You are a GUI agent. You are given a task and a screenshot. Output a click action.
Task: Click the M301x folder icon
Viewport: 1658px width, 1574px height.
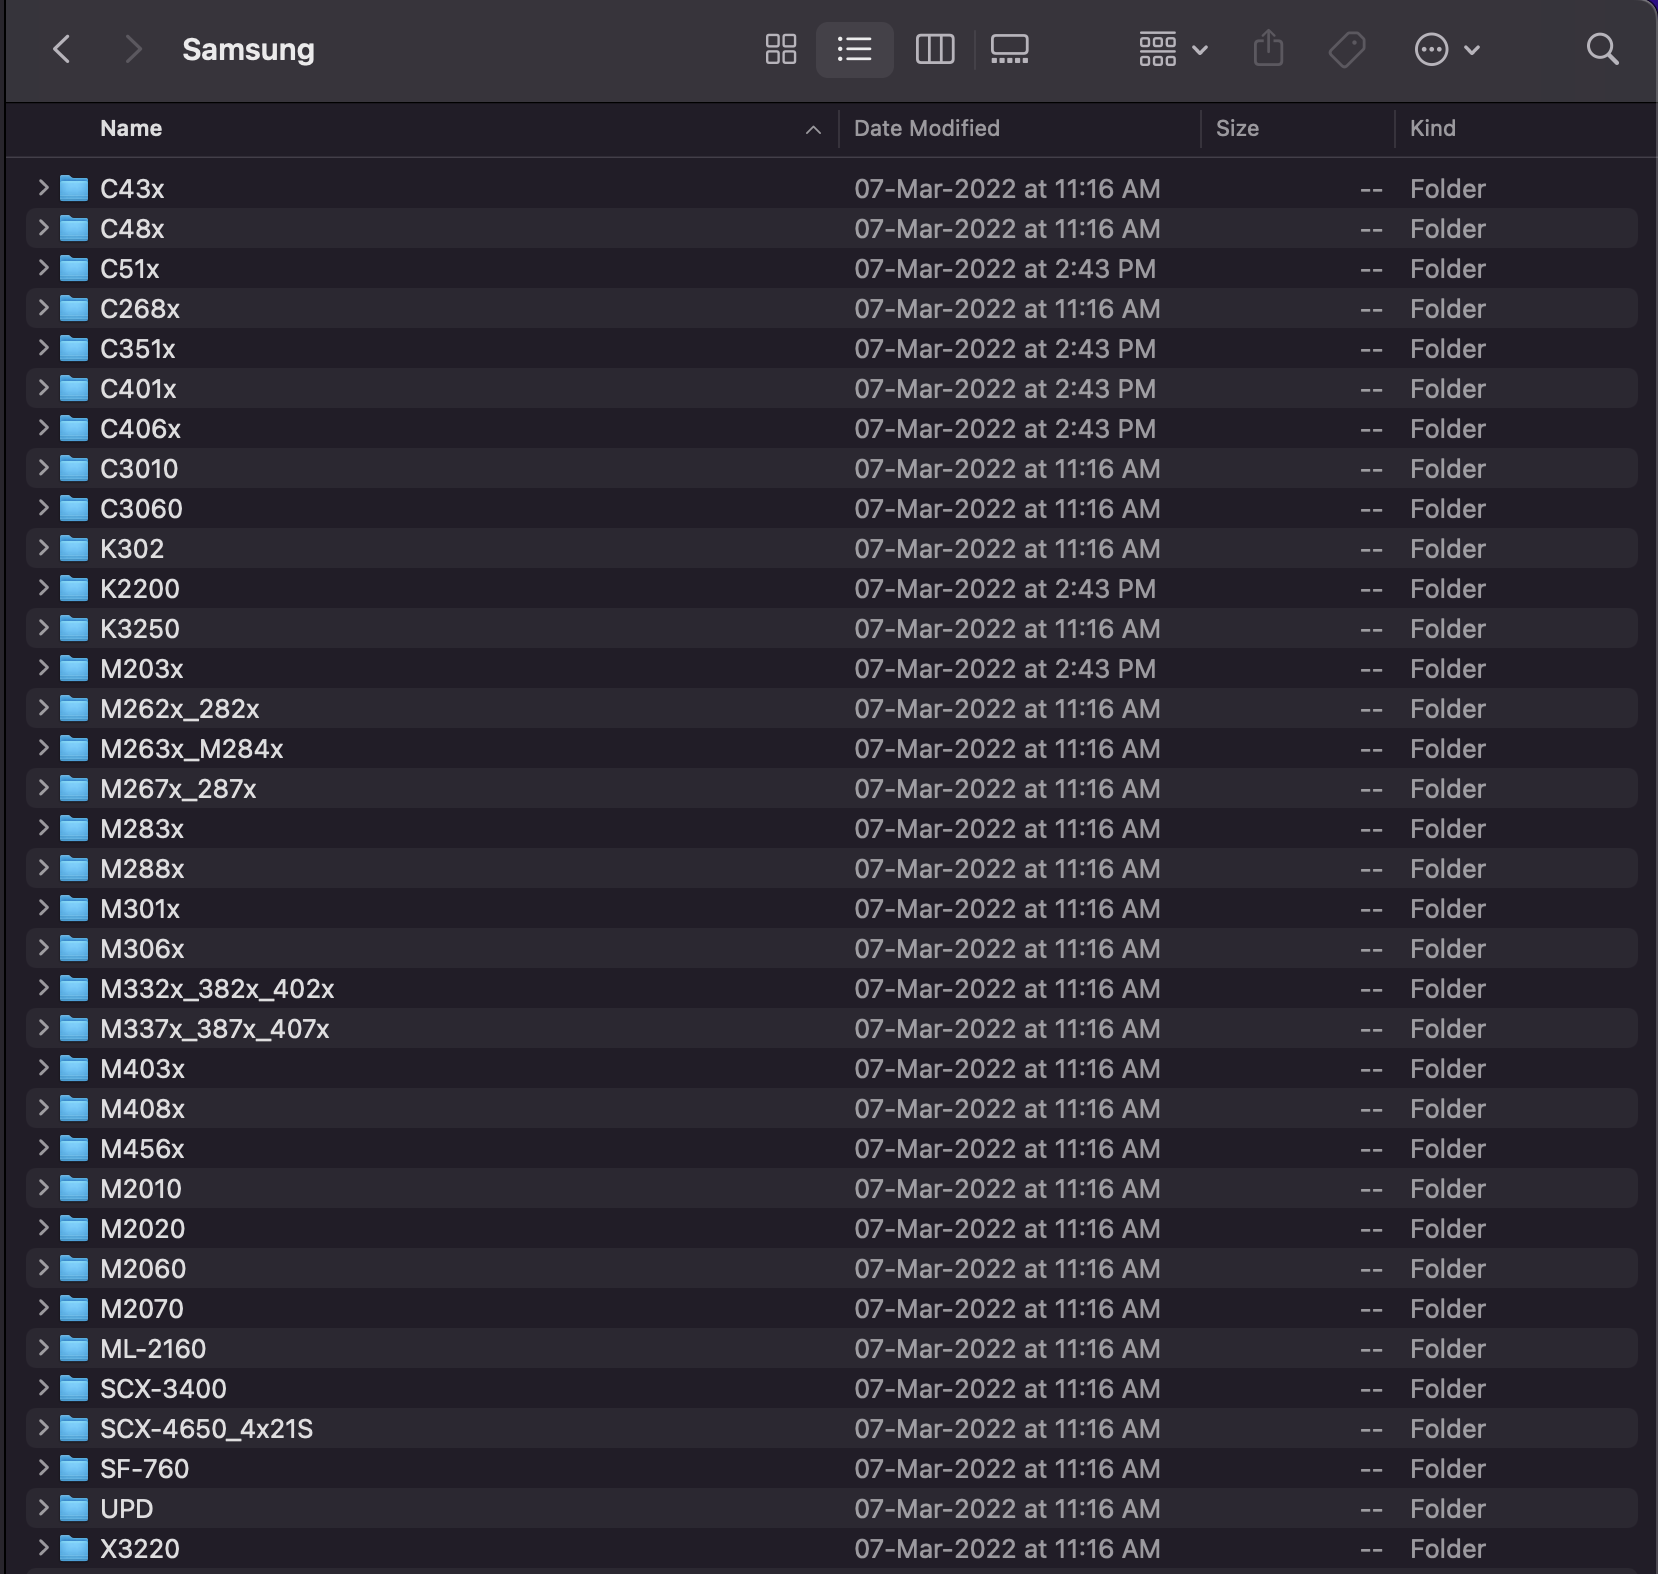coord(74,909)
